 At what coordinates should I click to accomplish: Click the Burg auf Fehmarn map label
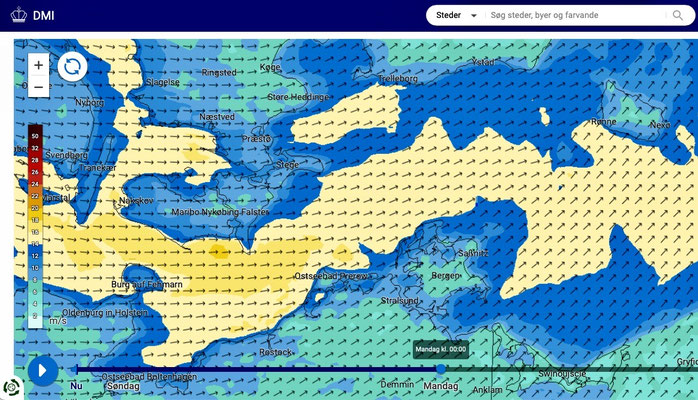(x=147, y=284)
